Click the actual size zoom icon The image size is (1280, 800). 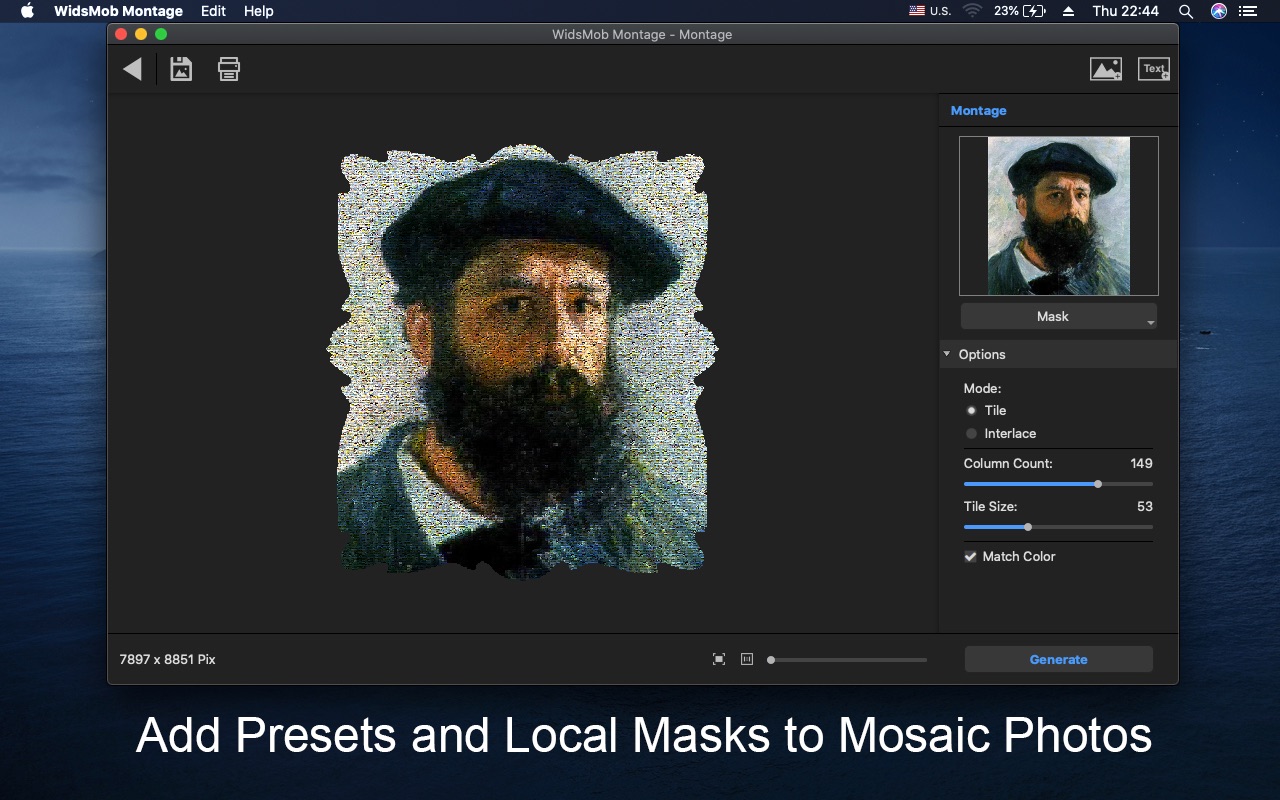point(747,659)
